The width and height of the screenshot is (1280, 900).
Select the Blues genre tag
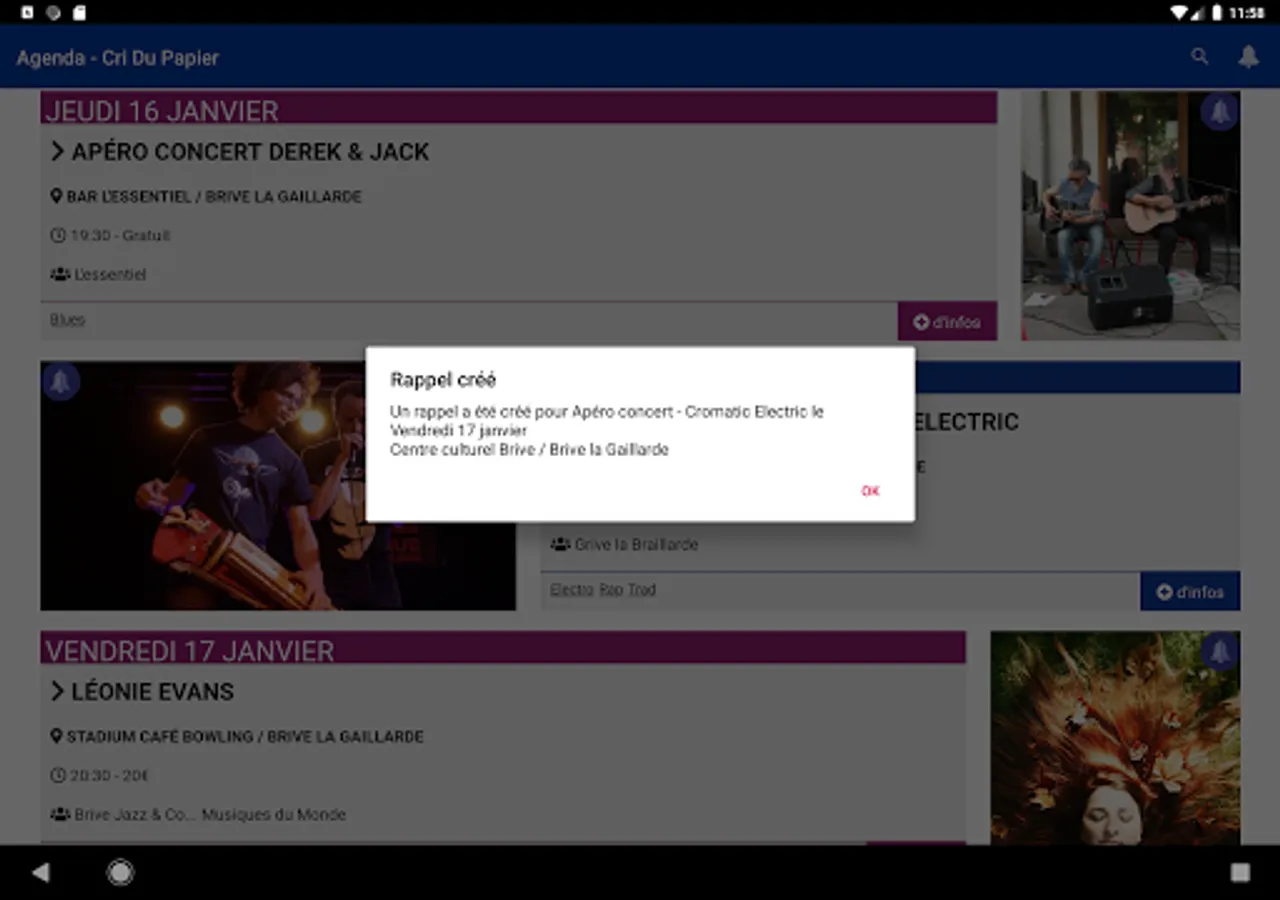point(67,320)
